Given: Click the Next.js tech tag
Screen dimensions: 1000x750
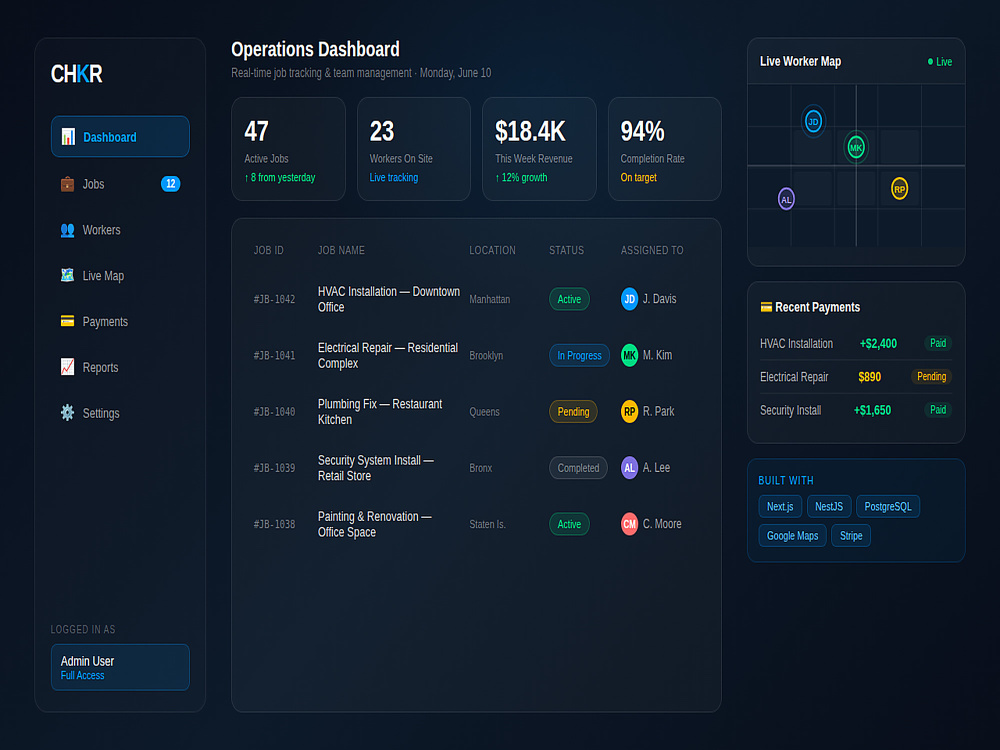Looking at the screenshot, I should pyautogui.click(x=780, y=506).
